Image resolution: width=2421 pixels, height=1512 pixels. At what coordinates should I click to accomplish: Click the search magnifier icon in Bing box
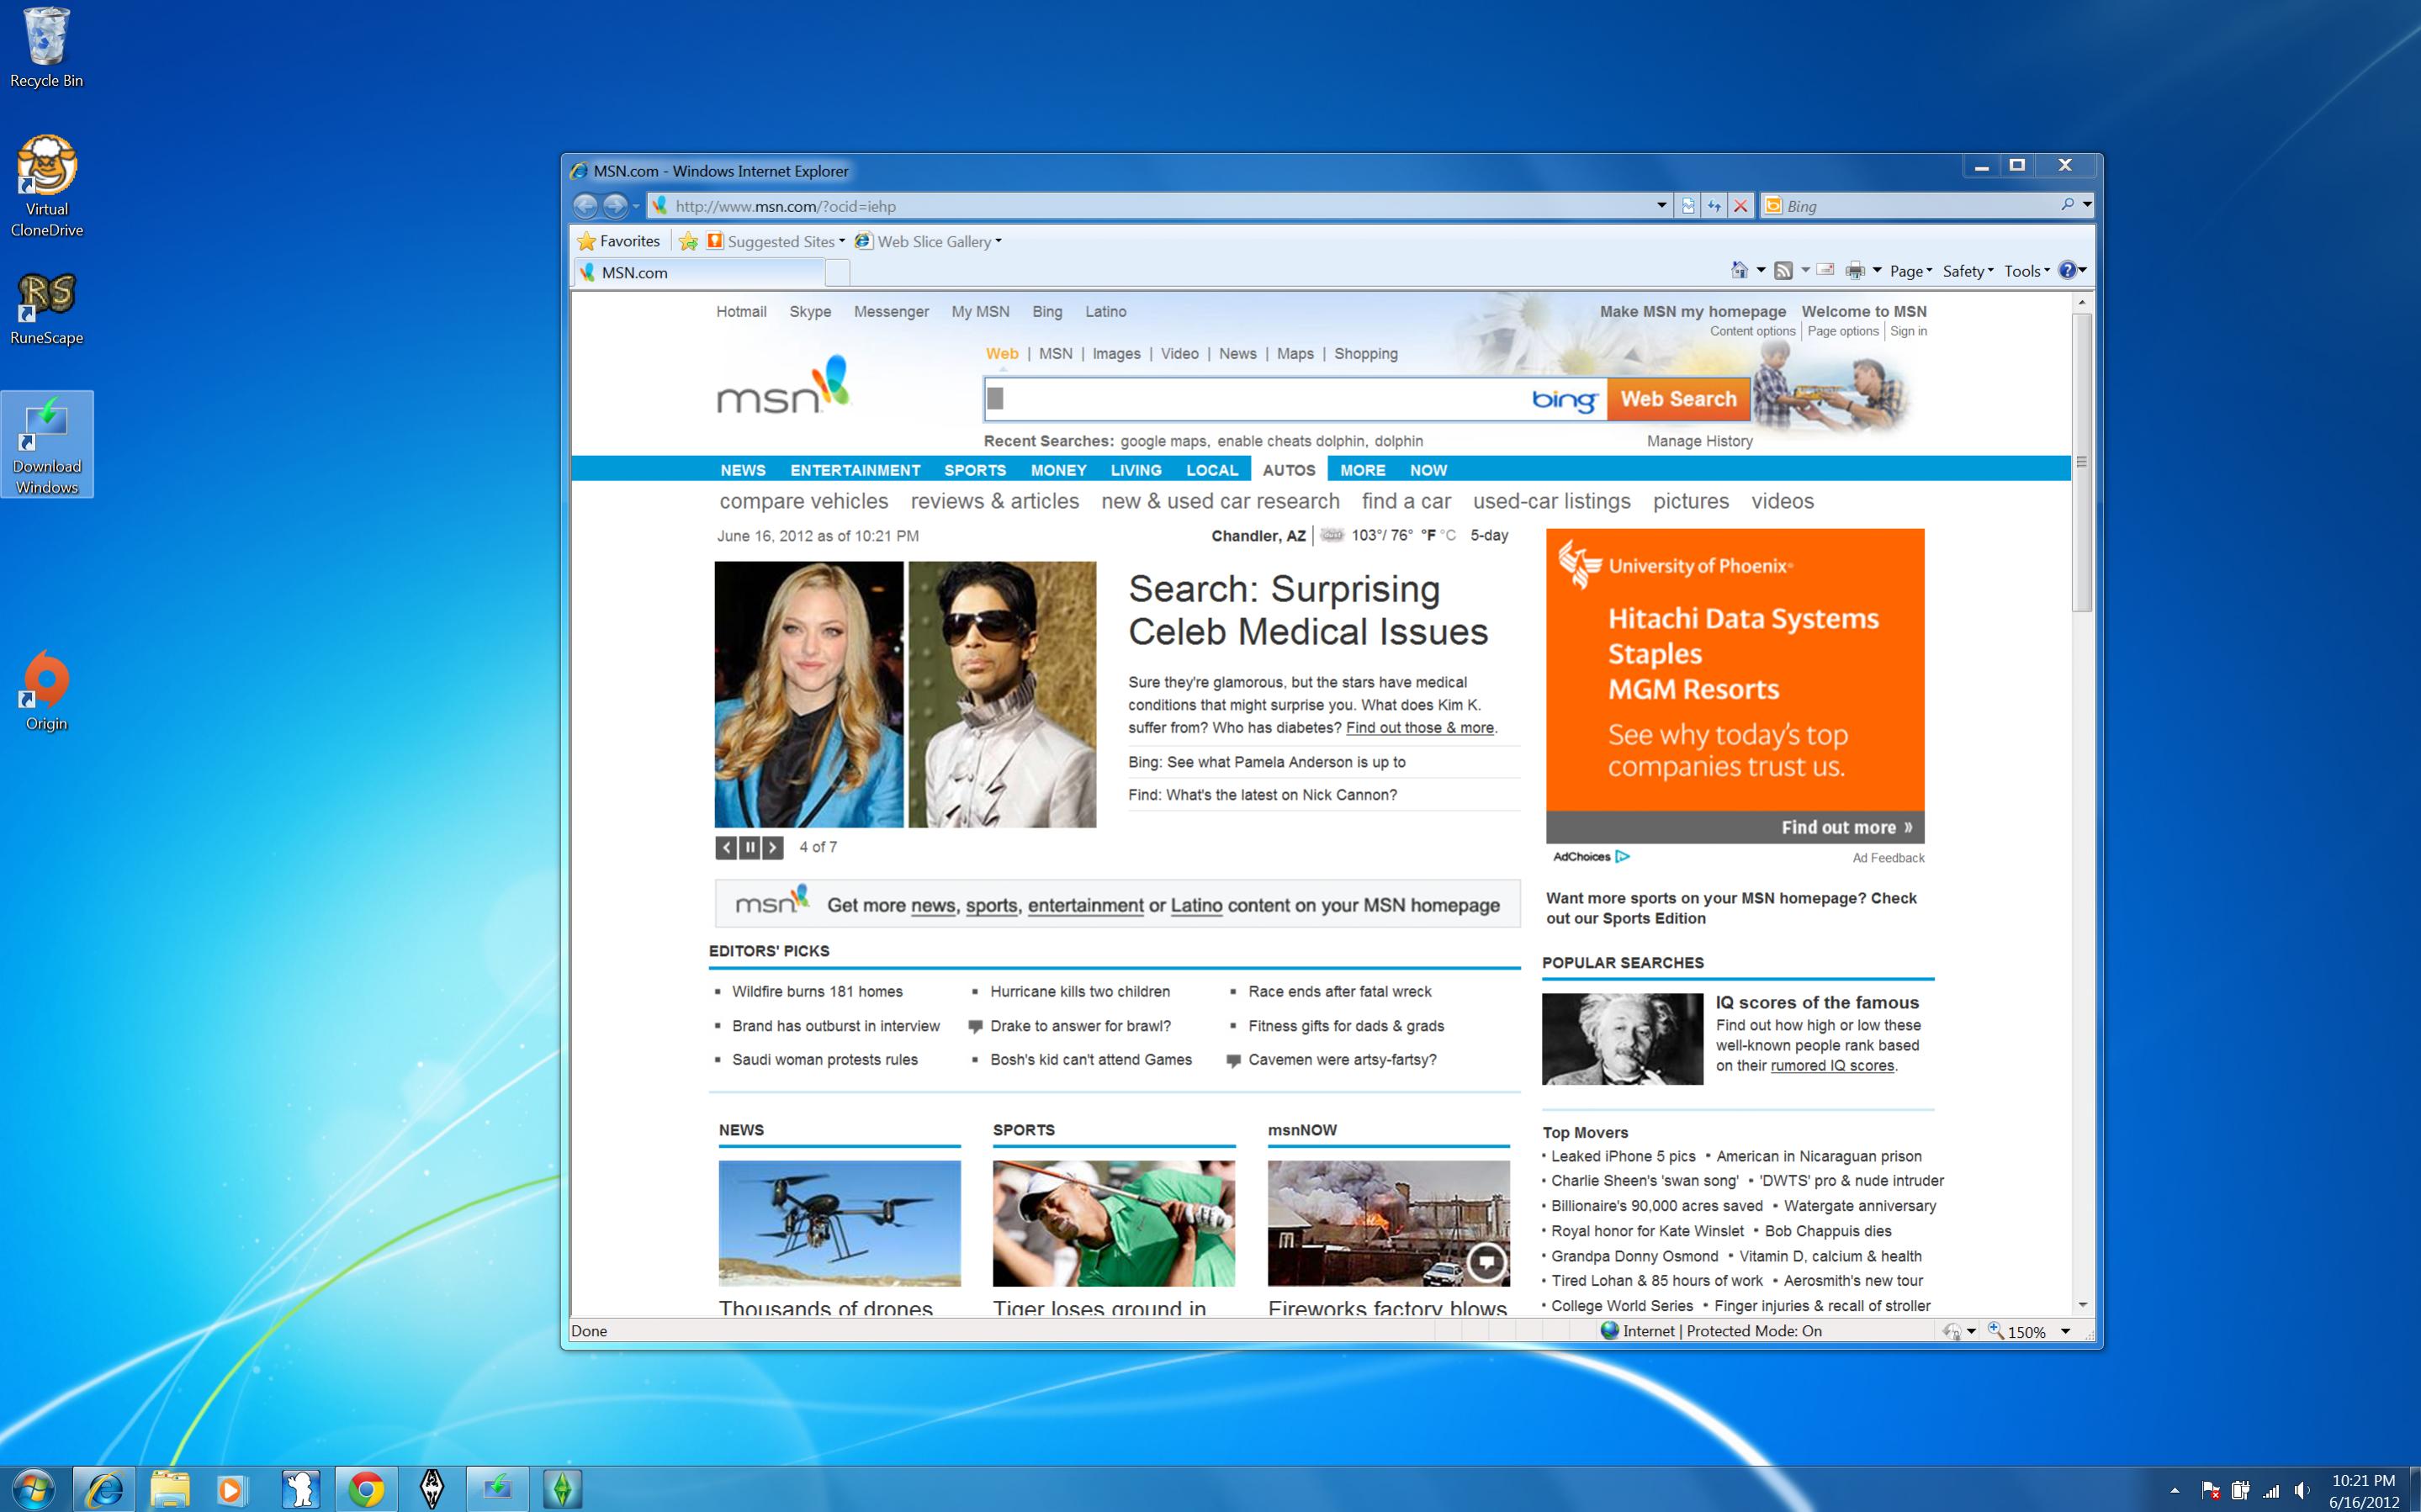pos(2067,205)
